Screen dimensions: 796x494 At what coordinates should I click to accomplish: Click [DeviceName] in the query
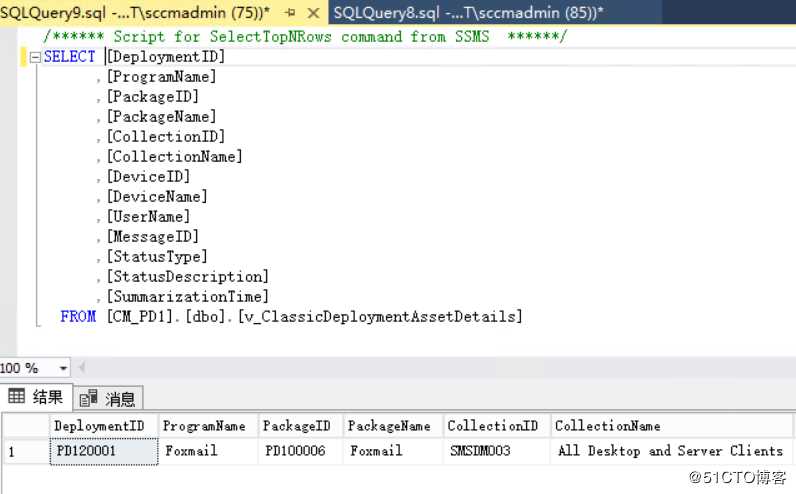pos(157,196)
